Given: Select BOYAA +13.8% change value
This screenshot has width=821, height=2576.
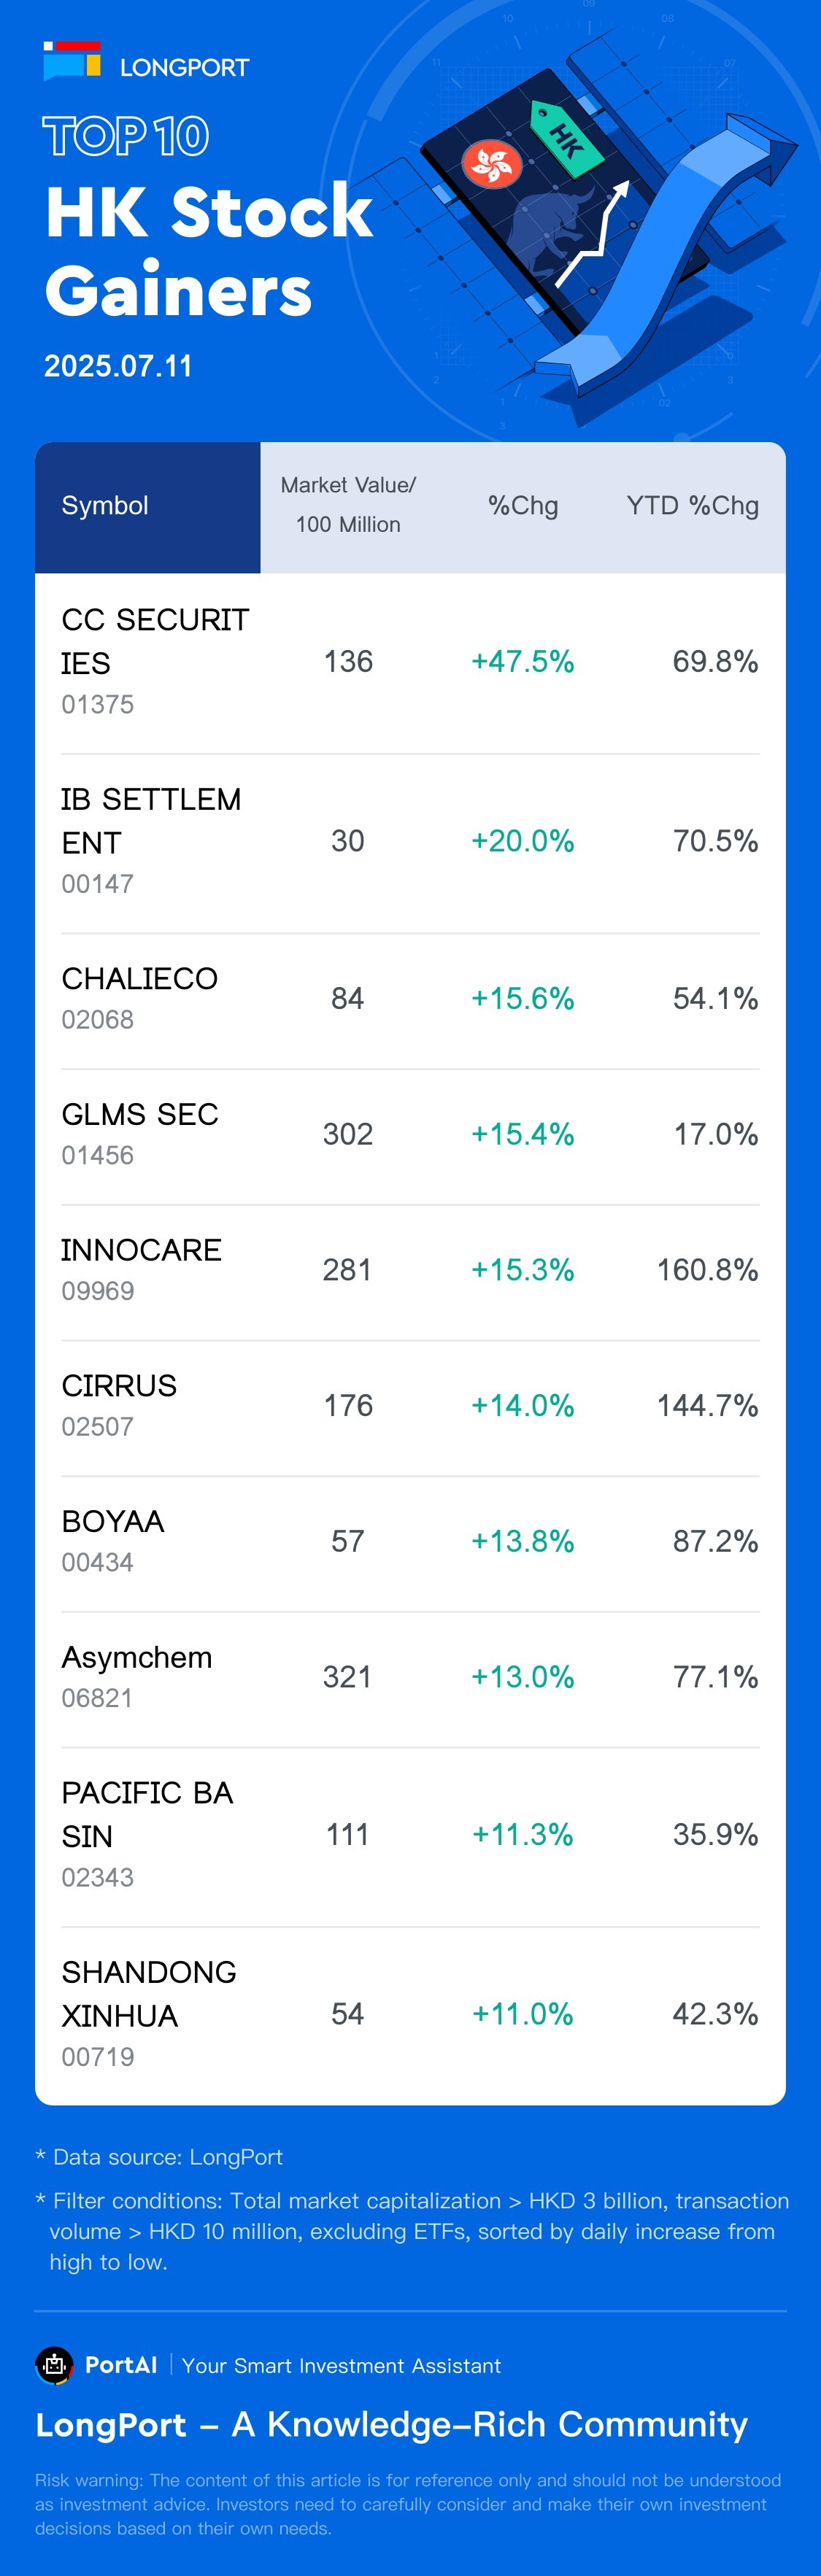Looking at the screenshot, I should click(x=522, y=1541).
